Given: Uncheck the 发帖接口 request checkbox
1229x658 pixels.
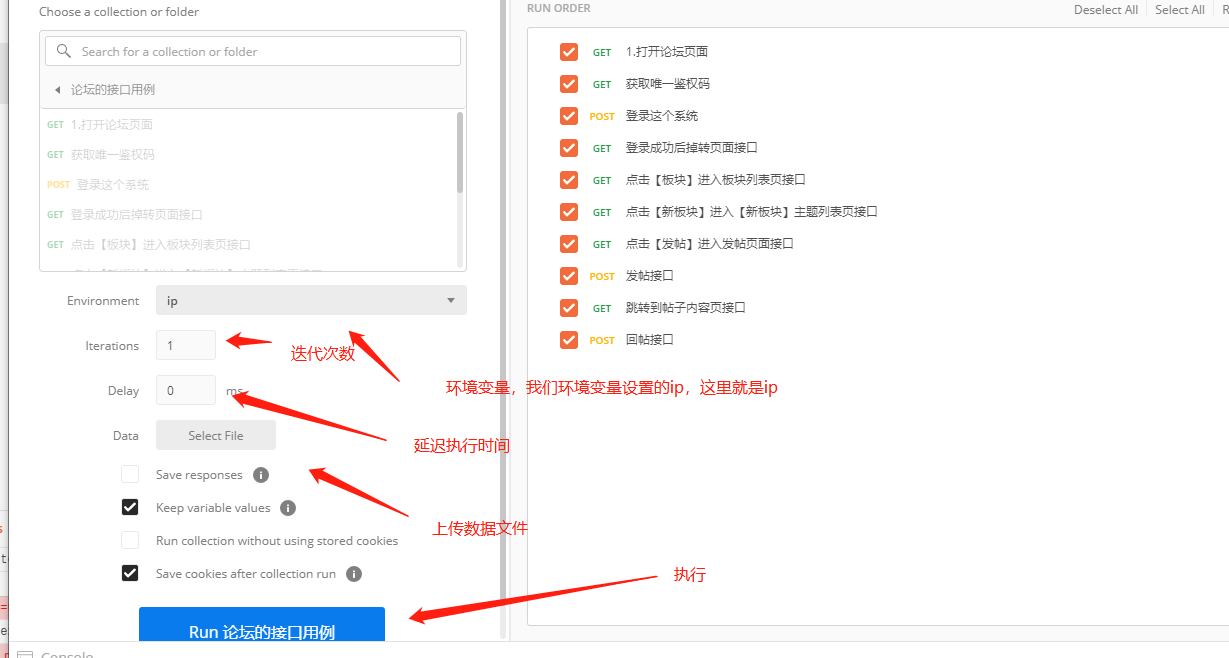Looking at the screenshot, I should tap(569, 276).
